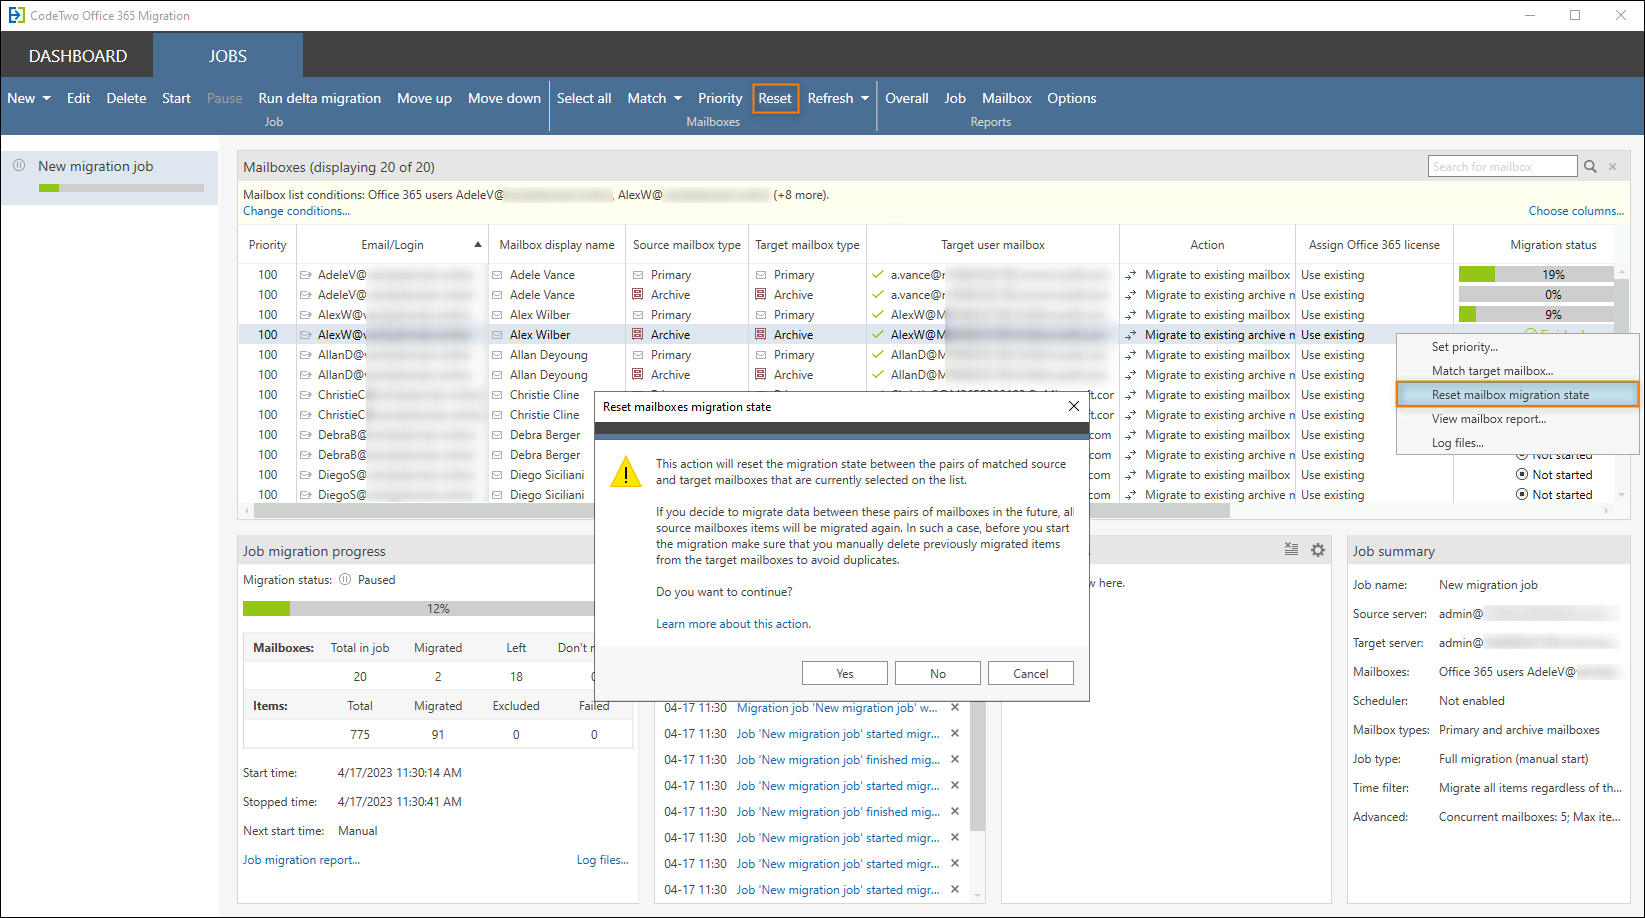Click the email icon next to the first AllanD@ row
The image size is (1645, 918).
(305, 354)
